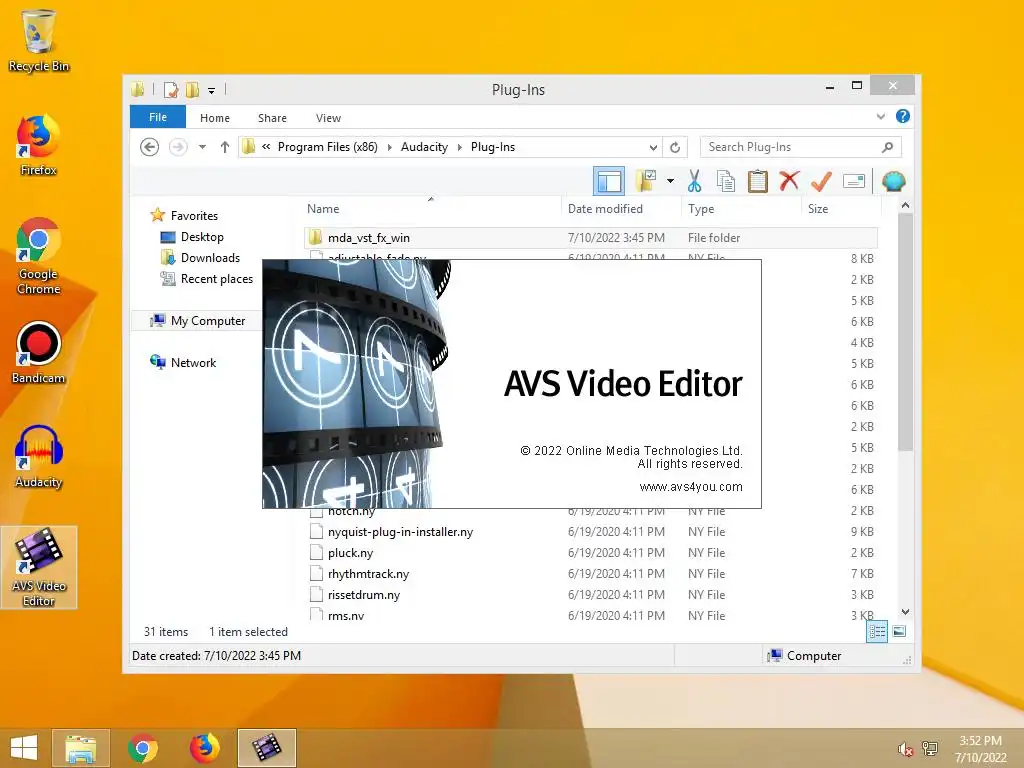The width and height of the screenshot is (1024, 768).
Task: Open the View ribbon tab
Action: click(328, 118)
